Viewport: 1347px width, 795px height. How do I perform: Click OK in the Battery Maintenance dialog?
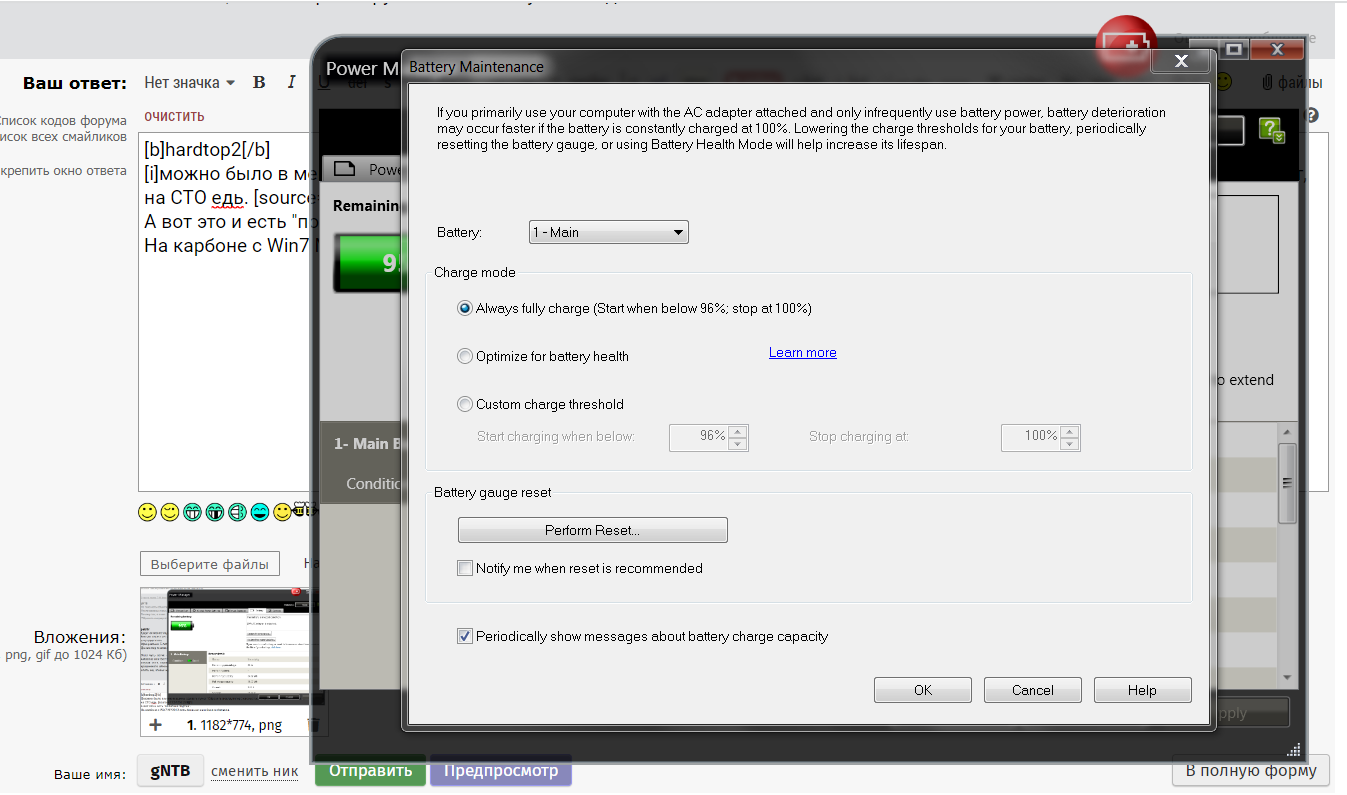(x=922, y=690)
